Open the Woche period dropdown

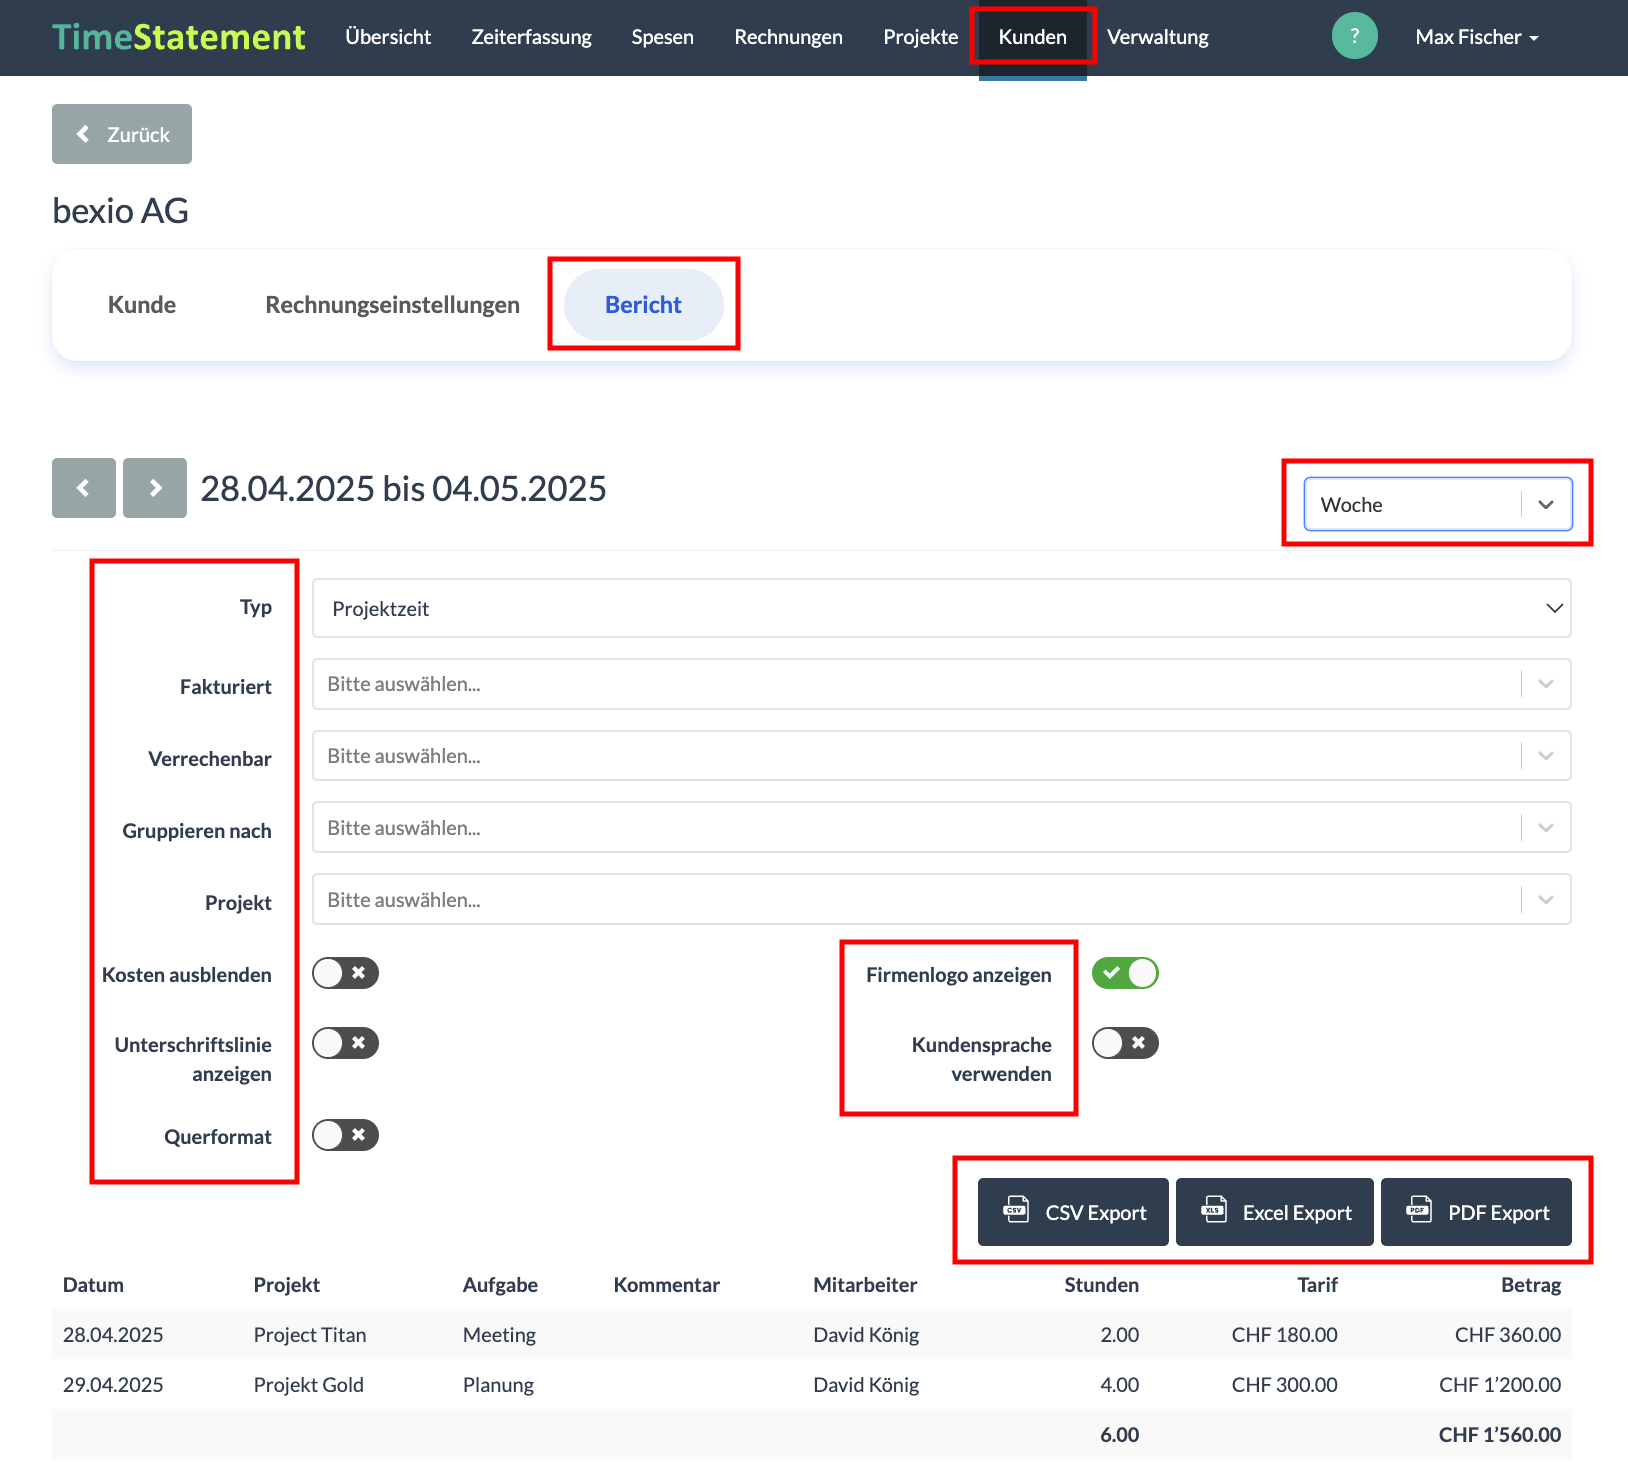pos(1437,504)
